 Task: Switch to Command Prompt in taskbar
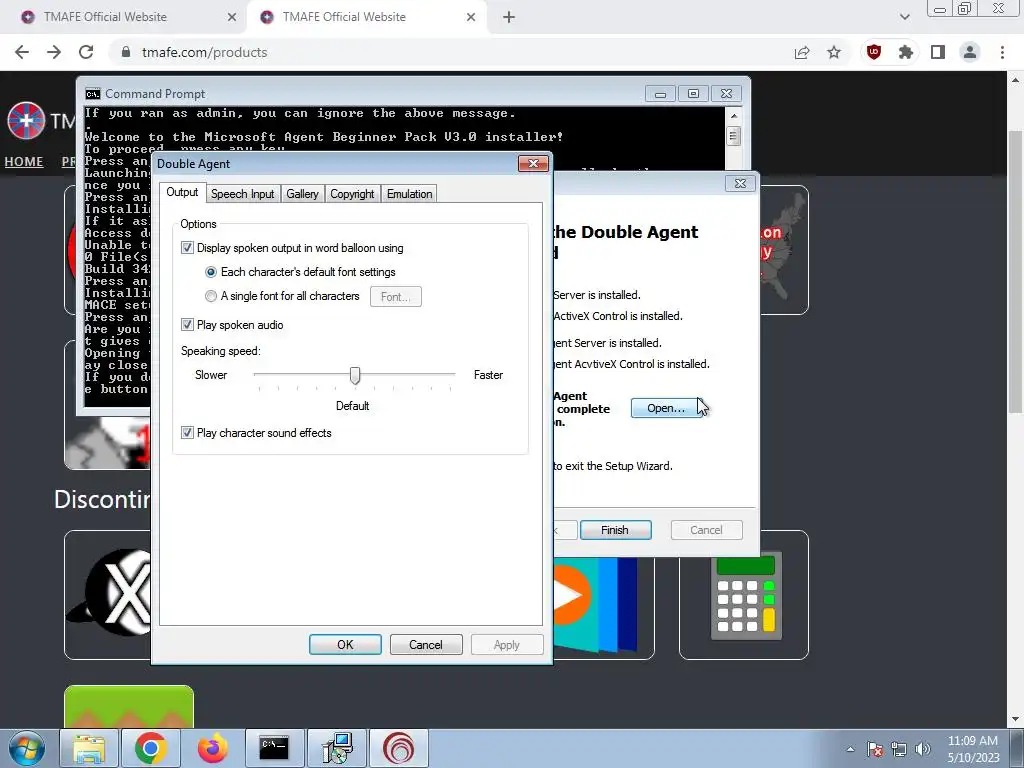[274, 748]
